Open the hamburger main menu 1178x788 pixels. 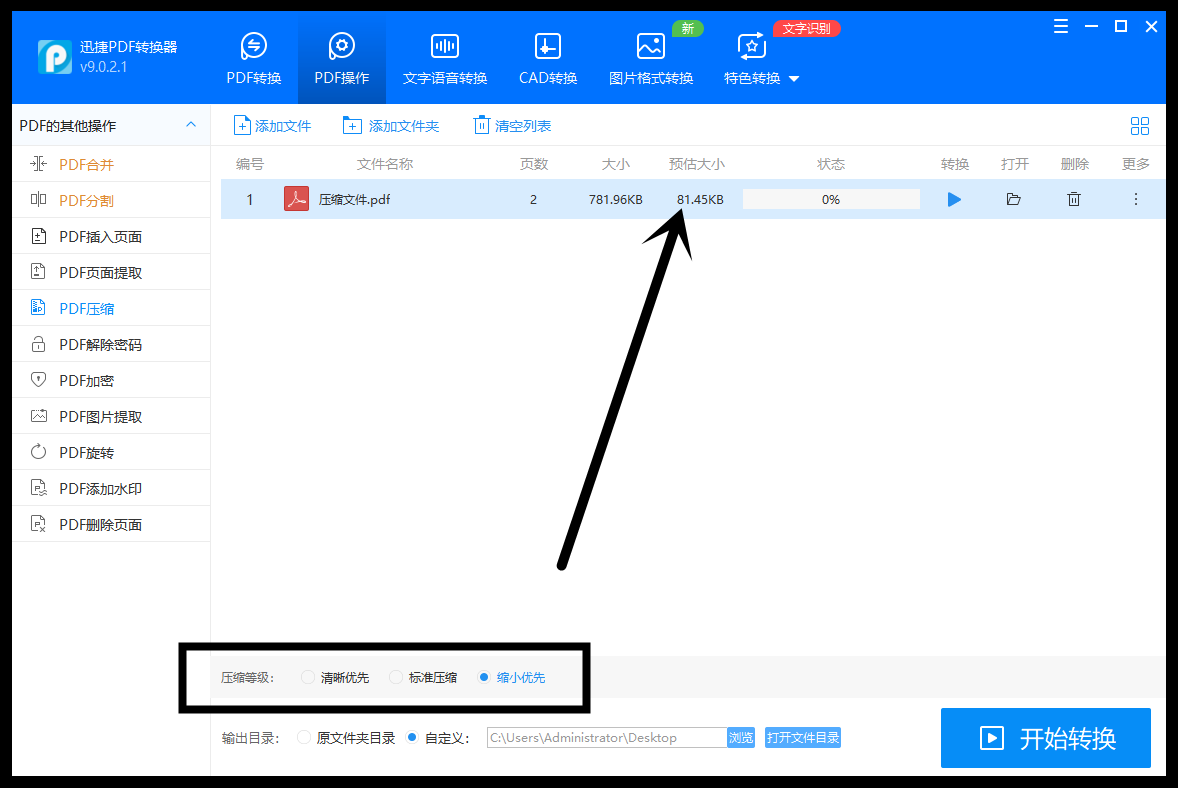click(x=1061, y=27)
